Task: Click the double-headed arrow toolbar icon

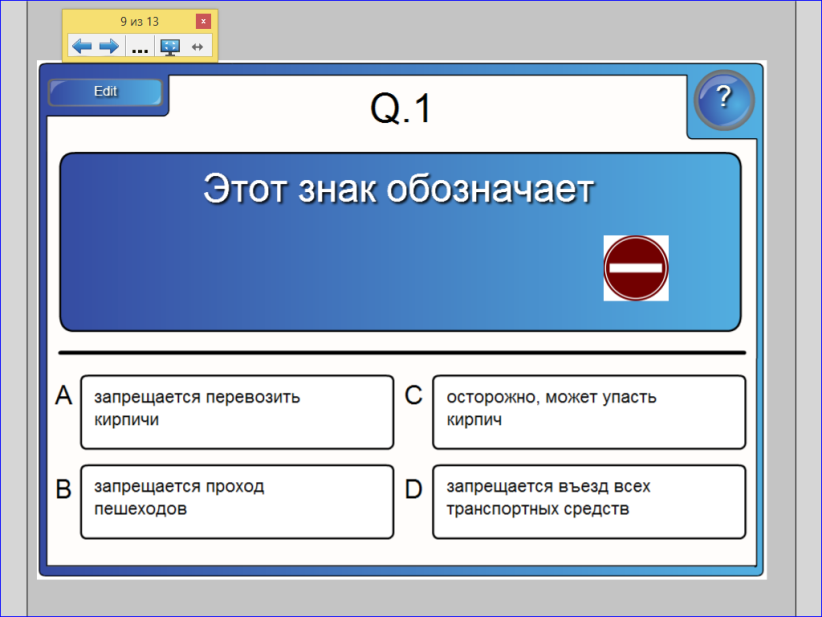Action: click(197, 47)
